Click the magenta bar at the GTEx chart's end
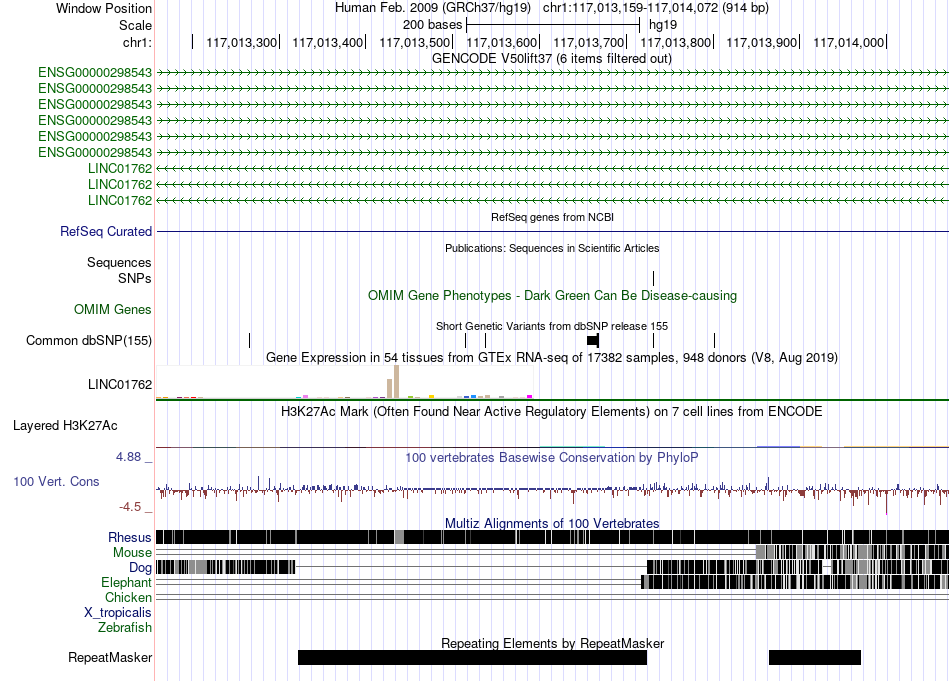This screenshot has height=681, width=950. pos(530,397)
